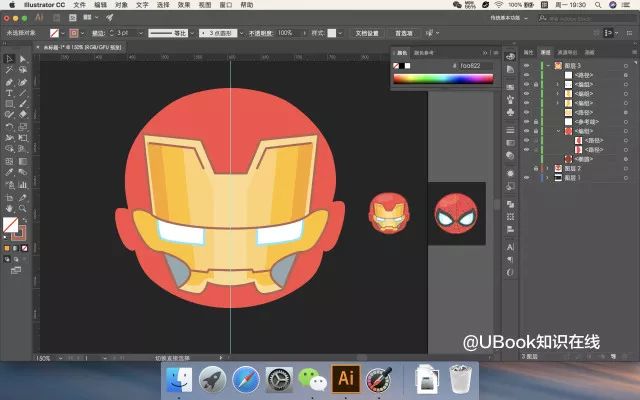Select the Free Transform tool

(x=22, y=138)
